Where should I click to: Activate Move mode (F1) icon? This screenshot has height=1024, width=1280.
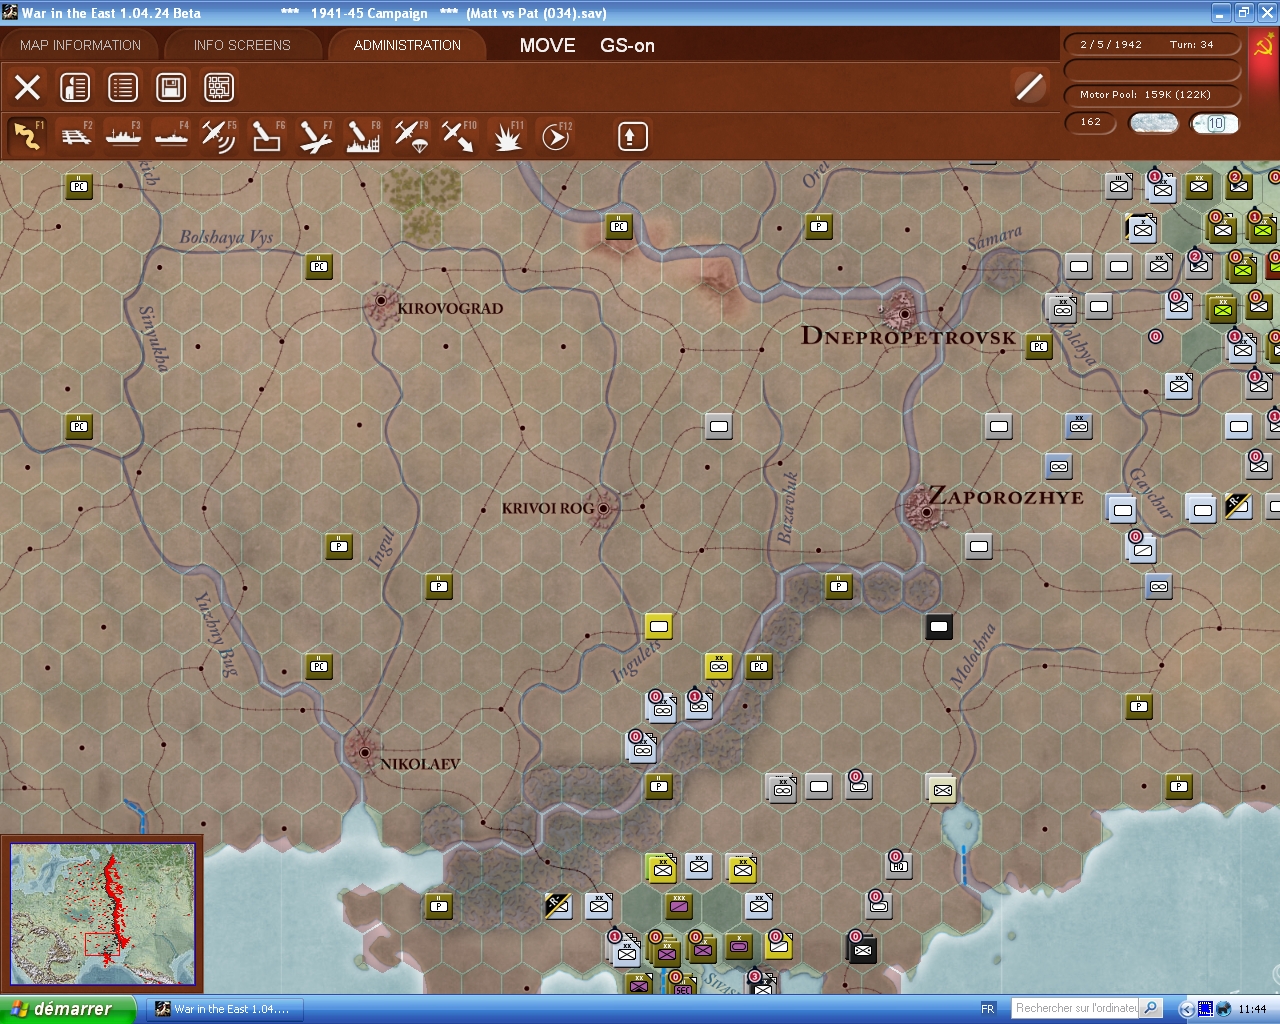click(x=27, y=136)
